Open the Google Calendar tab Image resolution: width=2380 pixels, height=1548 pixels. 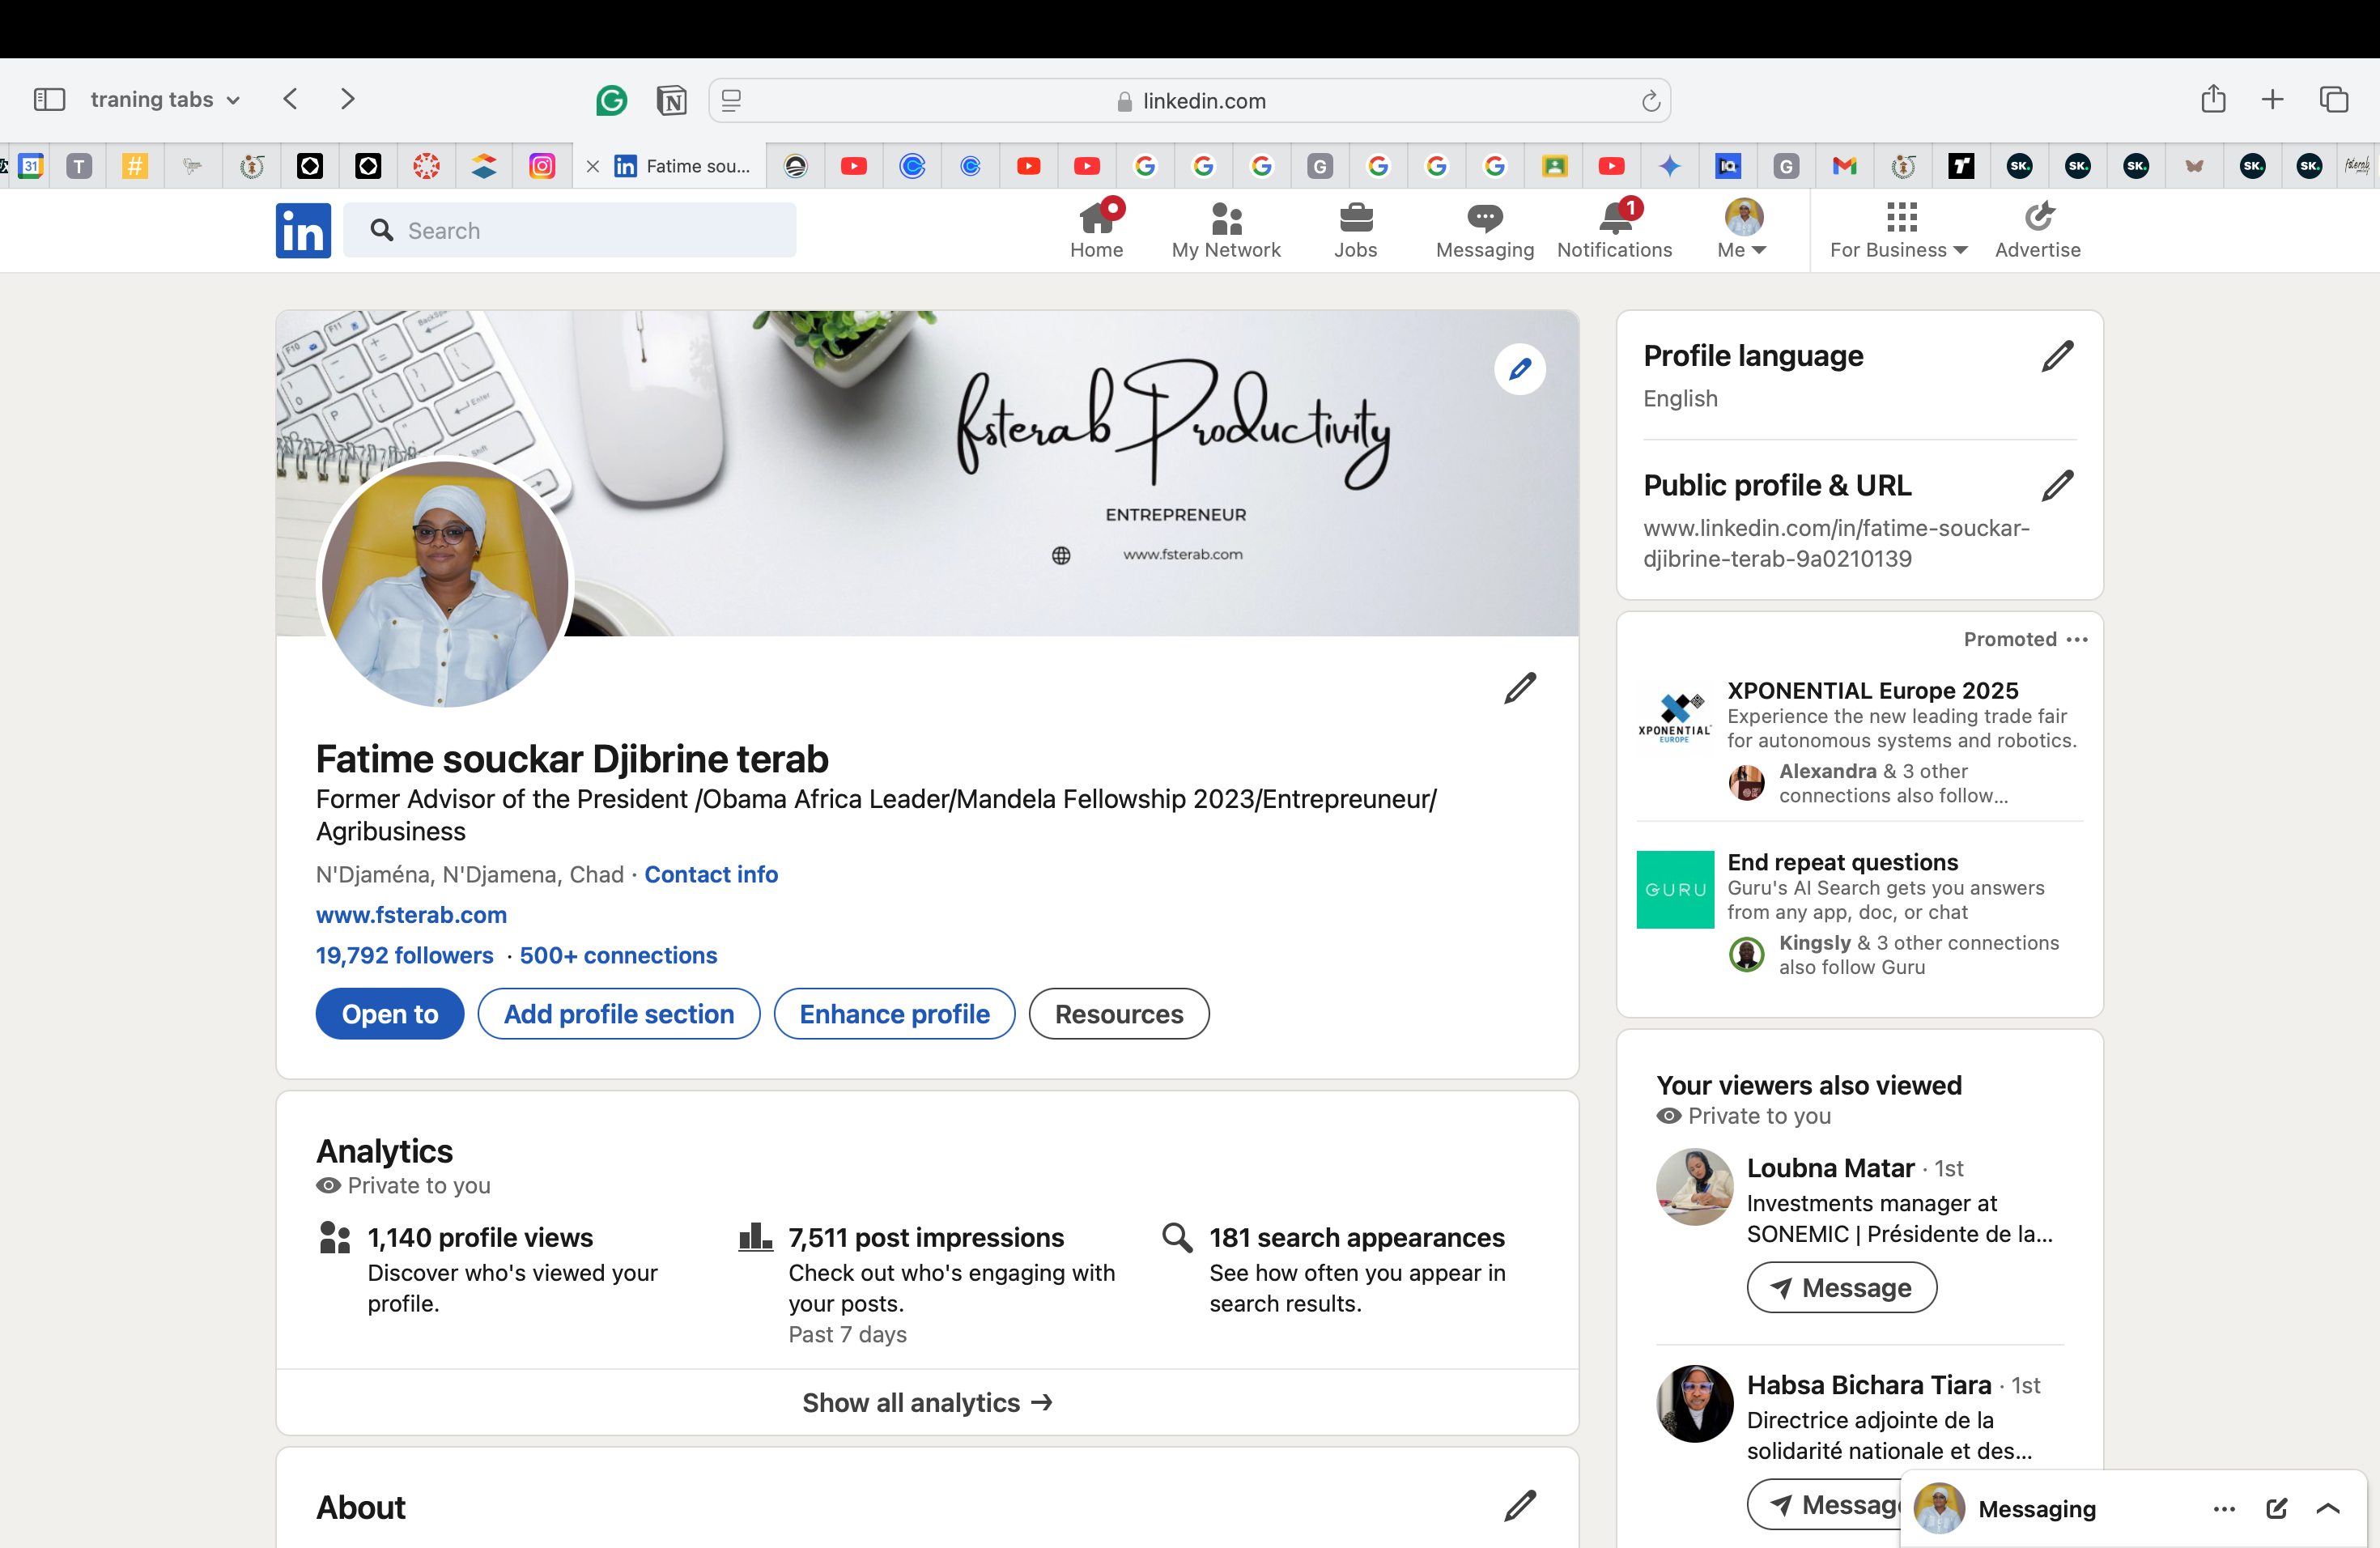point(31,166)
